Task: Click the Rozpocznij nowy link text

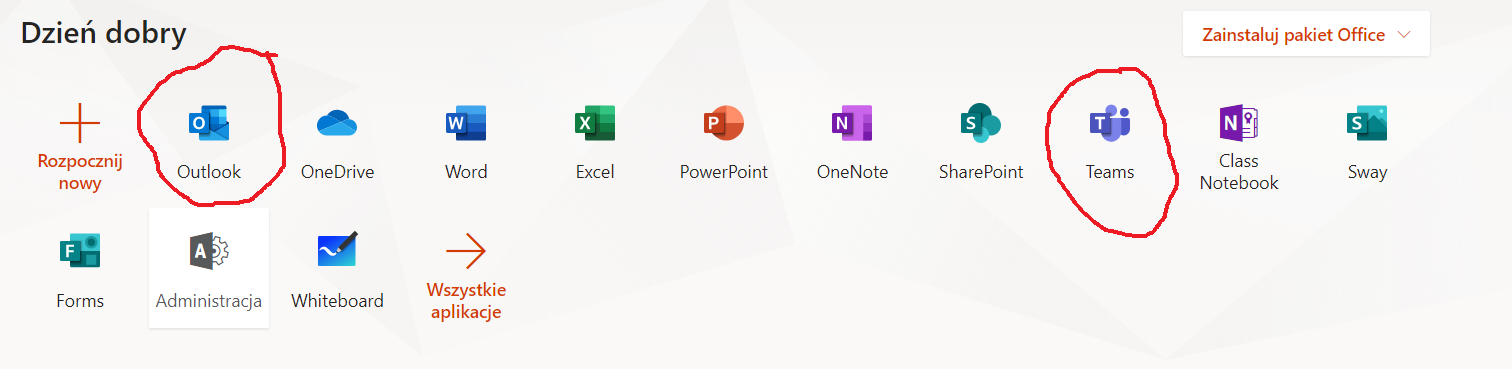Action: 80,172
